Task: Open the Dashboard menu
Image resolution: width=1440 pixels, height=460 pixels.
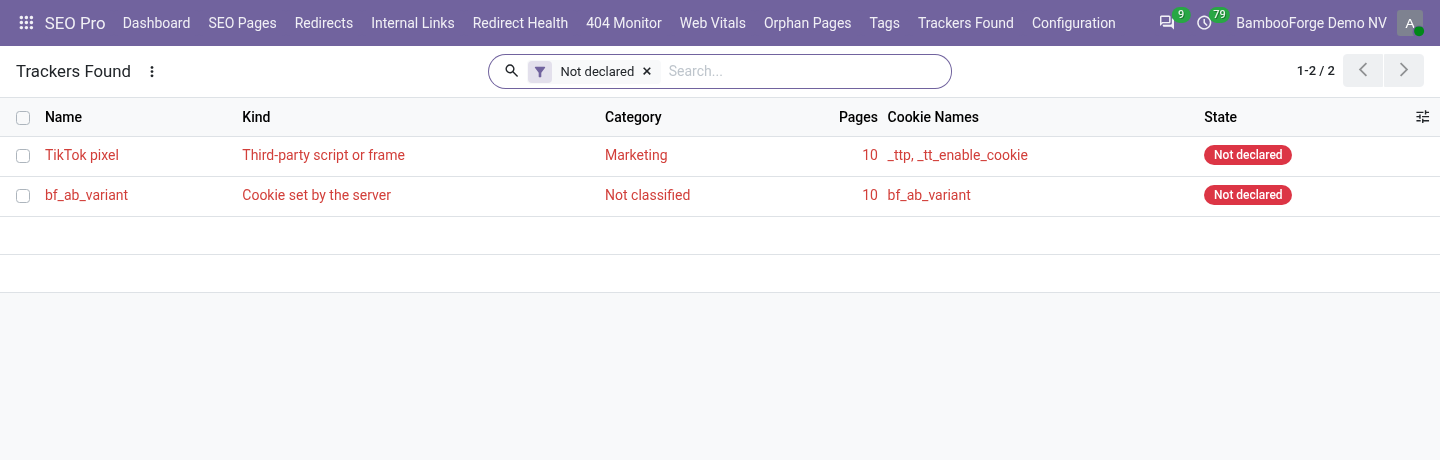Action: (156, 23)
